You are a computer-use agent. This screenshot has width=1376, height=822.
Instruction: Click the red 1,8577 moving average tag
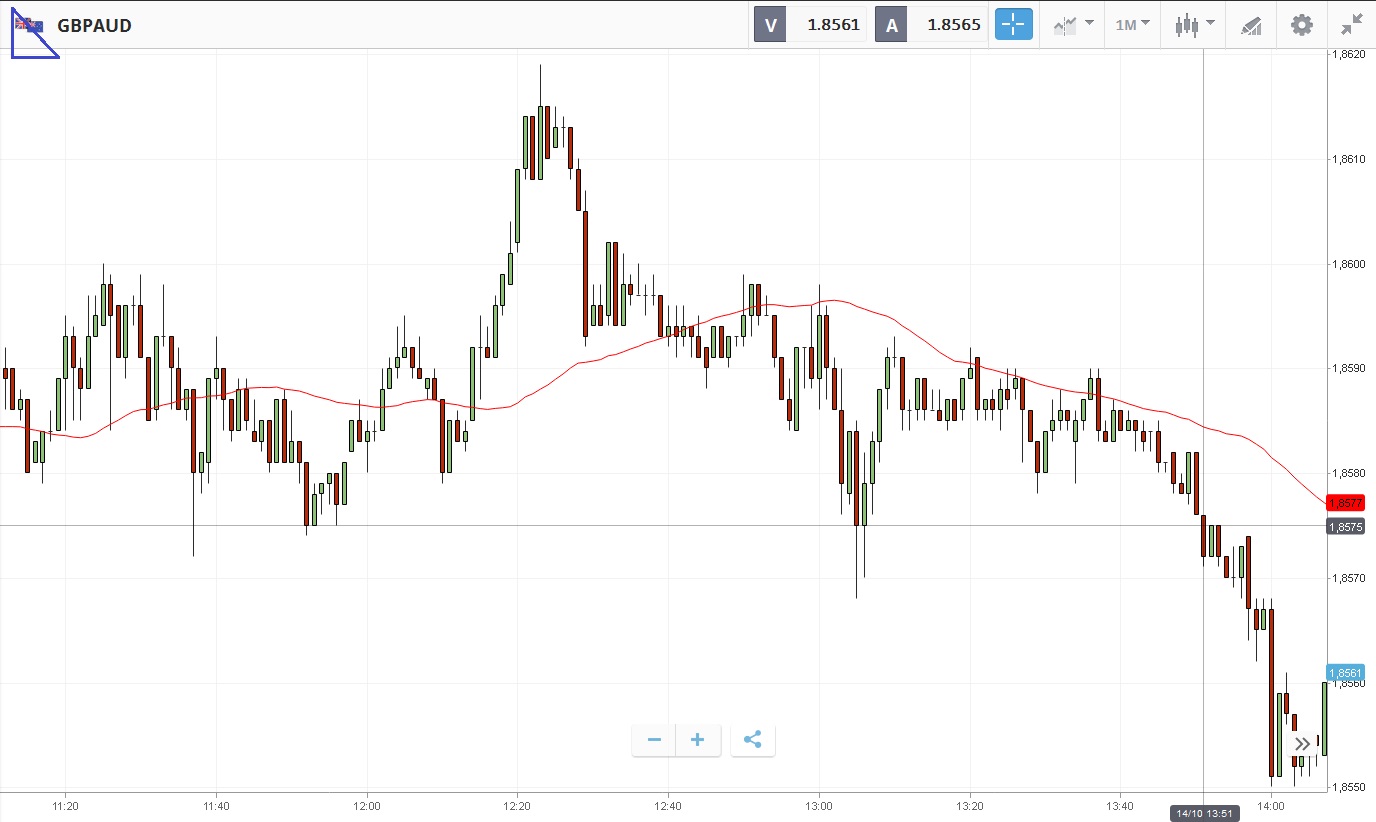(1345, 502)
